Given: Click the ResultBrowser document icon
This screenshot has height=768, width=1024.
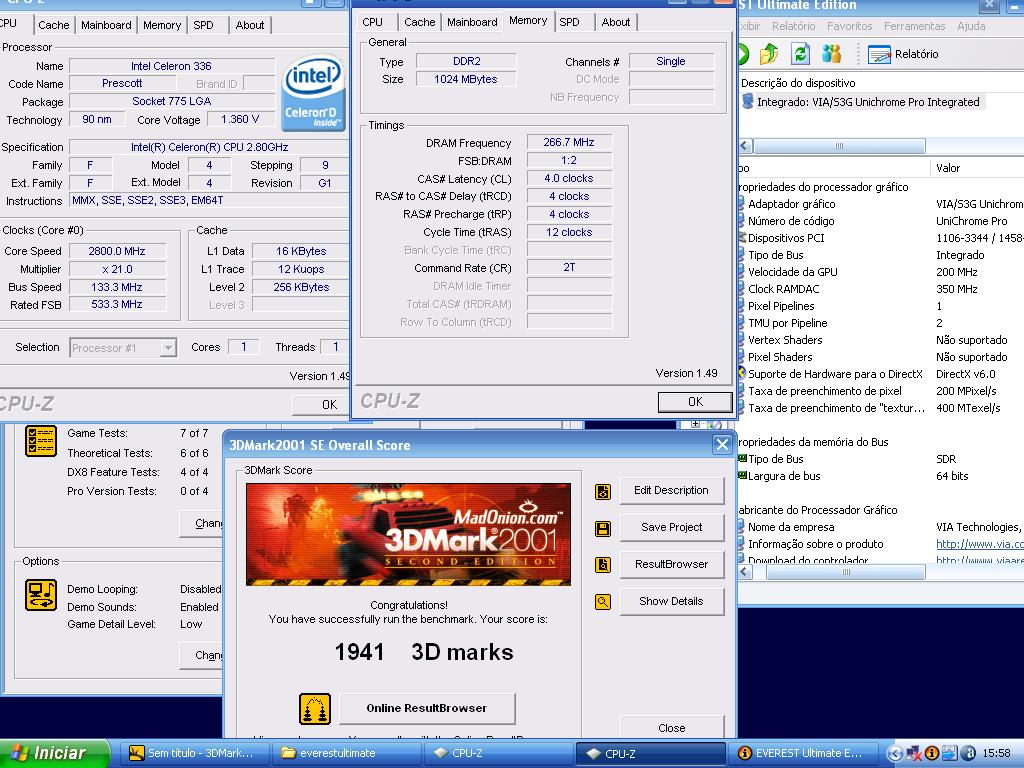Looking at the screenshot, I should click(x=603, y=565).
